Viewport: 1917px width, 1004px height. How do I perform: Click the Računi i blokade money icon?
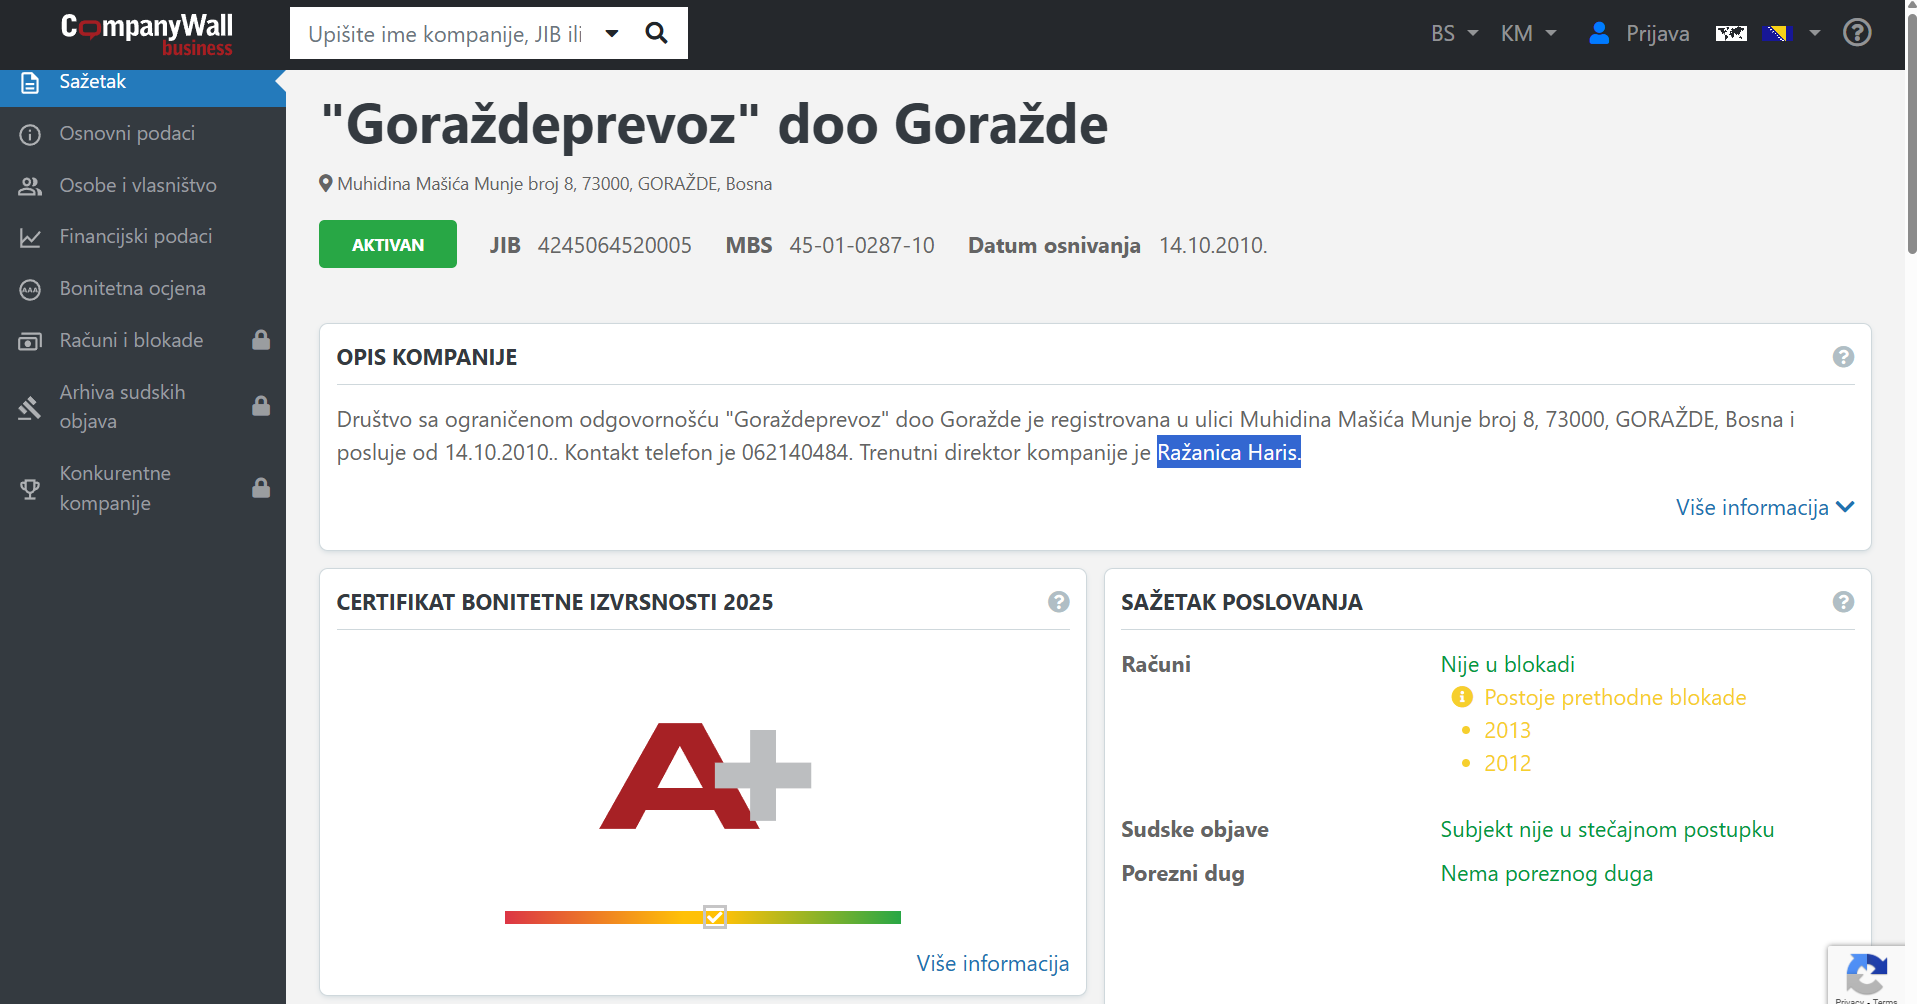coord(30,342)
